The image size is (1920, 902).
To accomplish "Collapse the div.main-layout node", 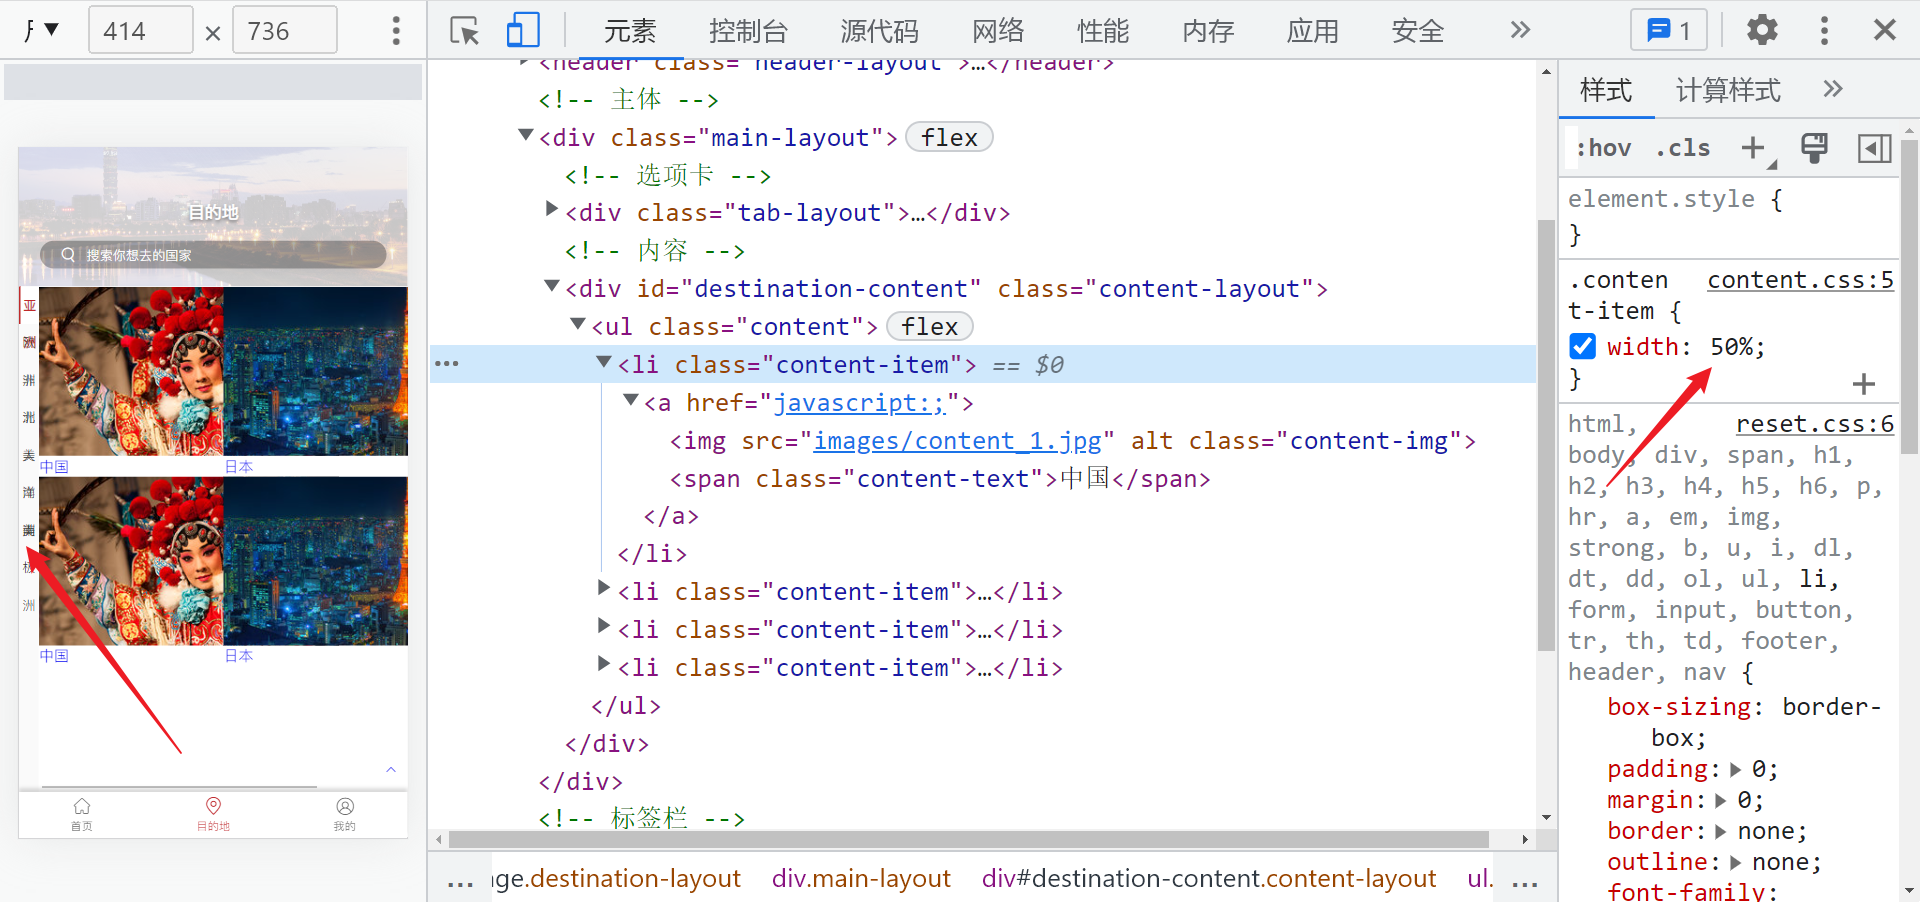I will click(525, 135).
